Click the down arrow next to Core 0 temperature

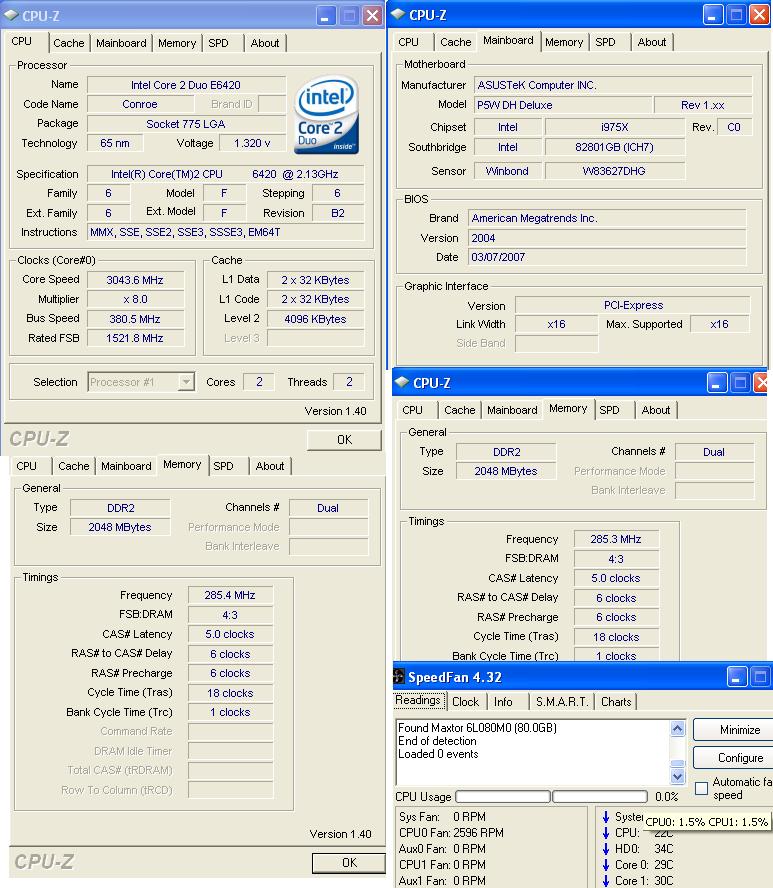[605, 865]
